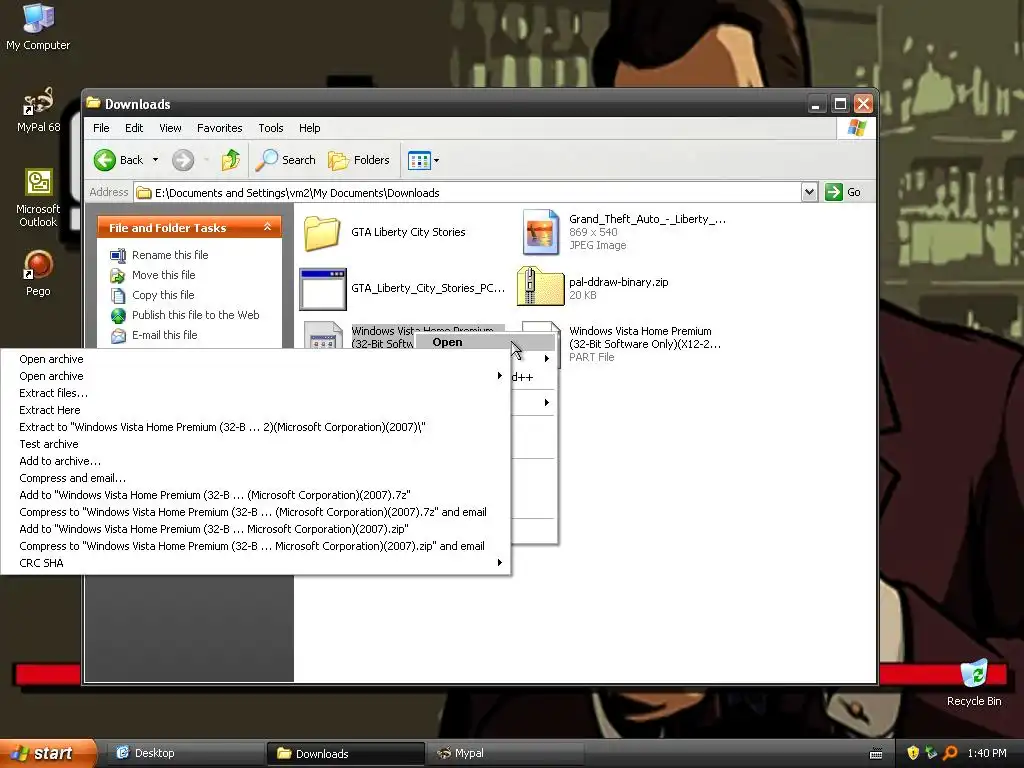Click the Start button
The width and height of the screenshot is (1024, 768).
47,753
